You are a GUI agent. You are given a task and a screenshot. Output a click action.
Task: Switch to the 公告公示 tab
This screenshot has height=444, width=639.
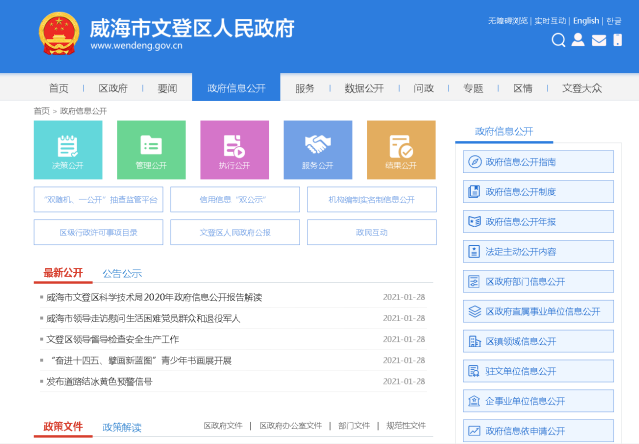(x=122, y=273)
